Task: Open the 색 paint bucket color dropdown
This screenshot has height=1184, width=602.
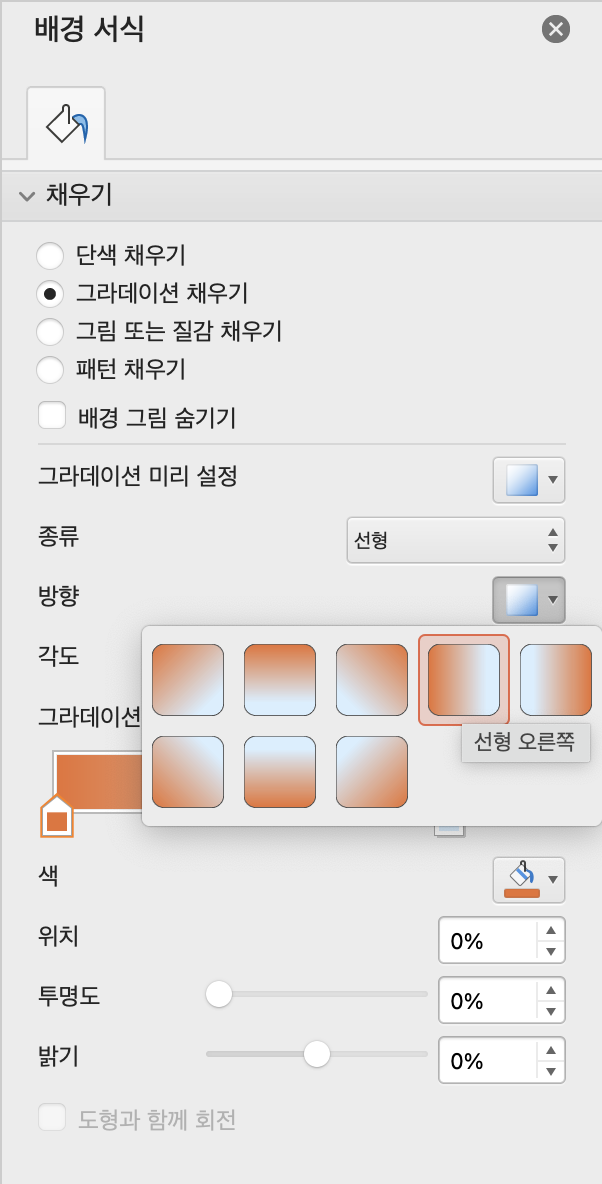Action: [x=529, y=880]
